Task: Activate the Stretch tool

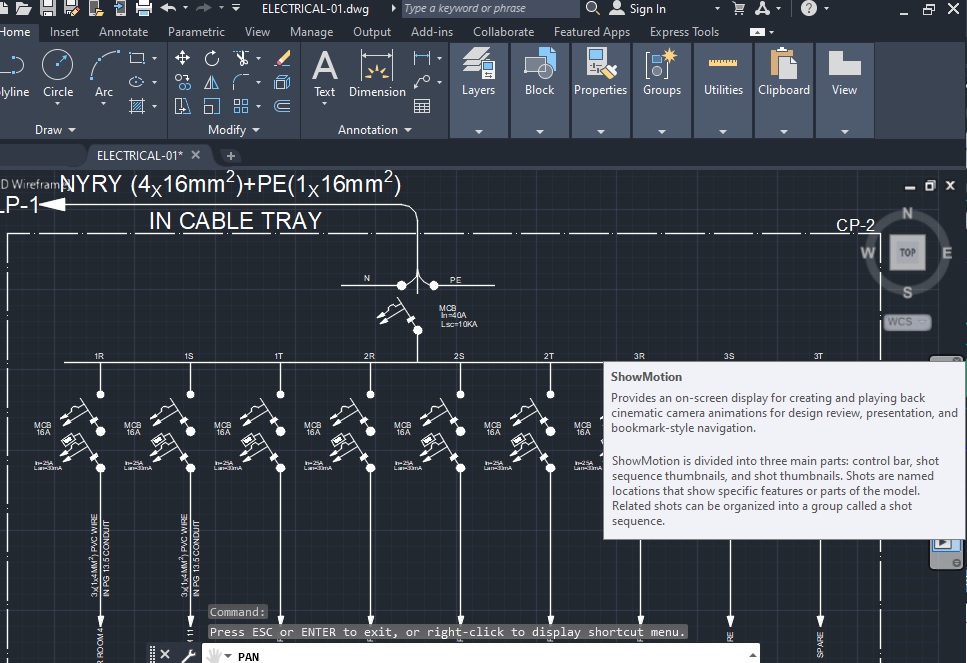Action: (183, 106)
